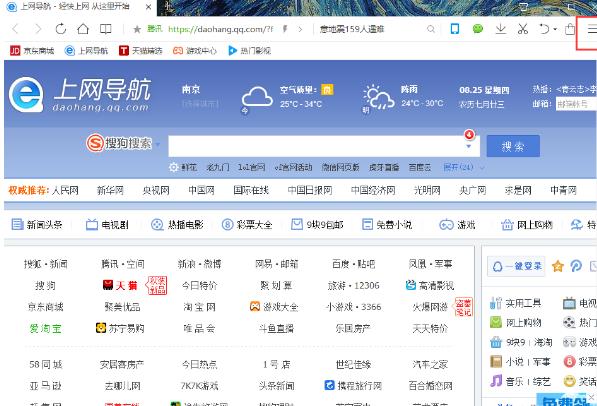This screenshot has height=406, width=597.
Task: Close the 上网导航 browser tab
Action: pos(148,7)
